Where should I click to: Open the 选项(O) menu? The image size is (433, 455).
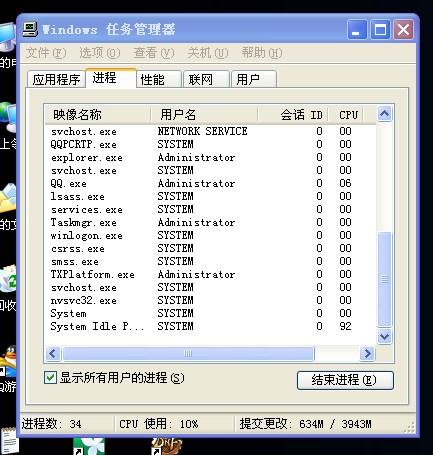click(x=100, y=53)
